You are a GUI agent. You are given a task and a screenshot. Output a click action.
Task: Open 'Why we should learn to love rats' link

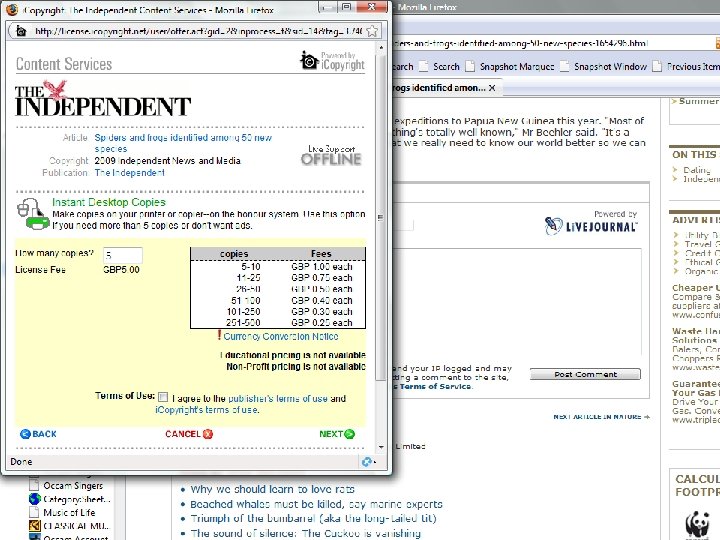[x=272, y=489]
